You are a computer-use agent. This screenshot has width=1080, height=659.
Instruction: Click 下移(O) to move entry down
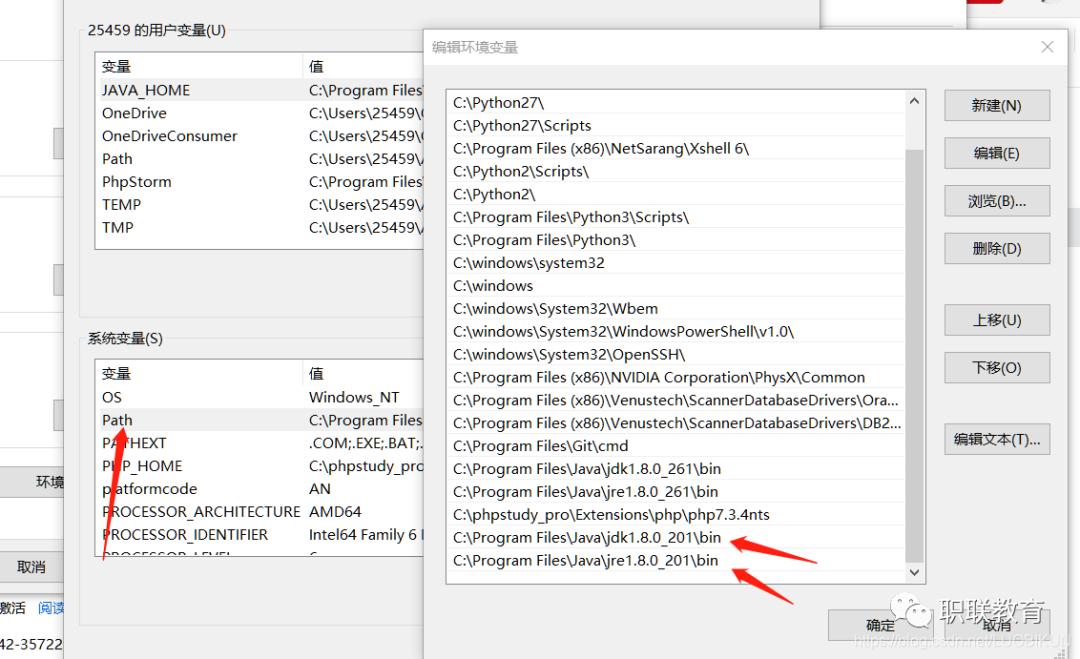(x=996, y=367)
